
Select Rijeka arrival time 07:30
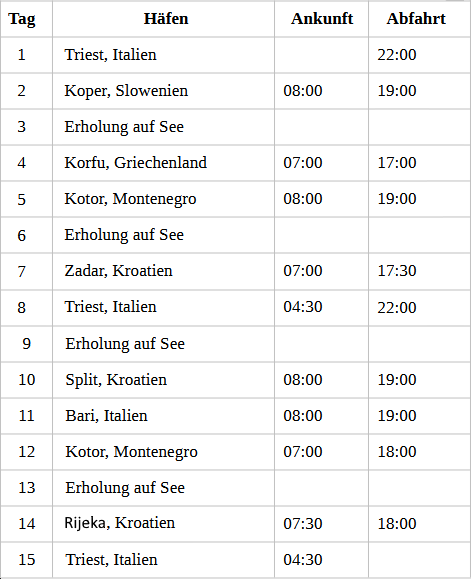click(303, 524)
